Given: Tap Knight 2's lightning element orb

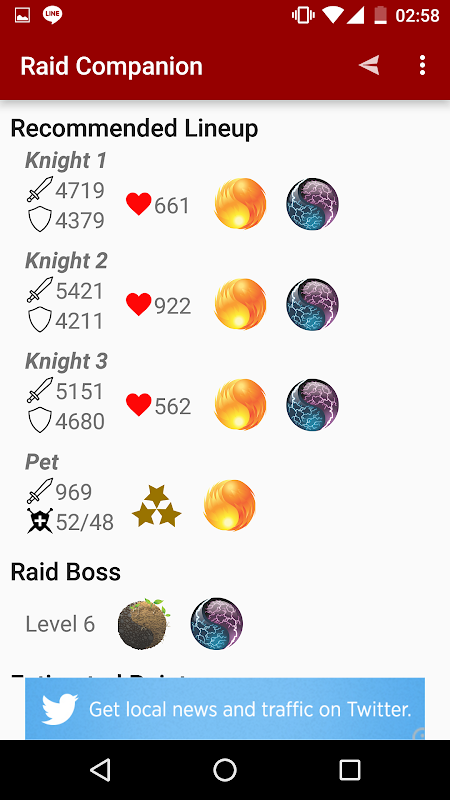Looking at the screenshot, I should (x=312, y=304).
